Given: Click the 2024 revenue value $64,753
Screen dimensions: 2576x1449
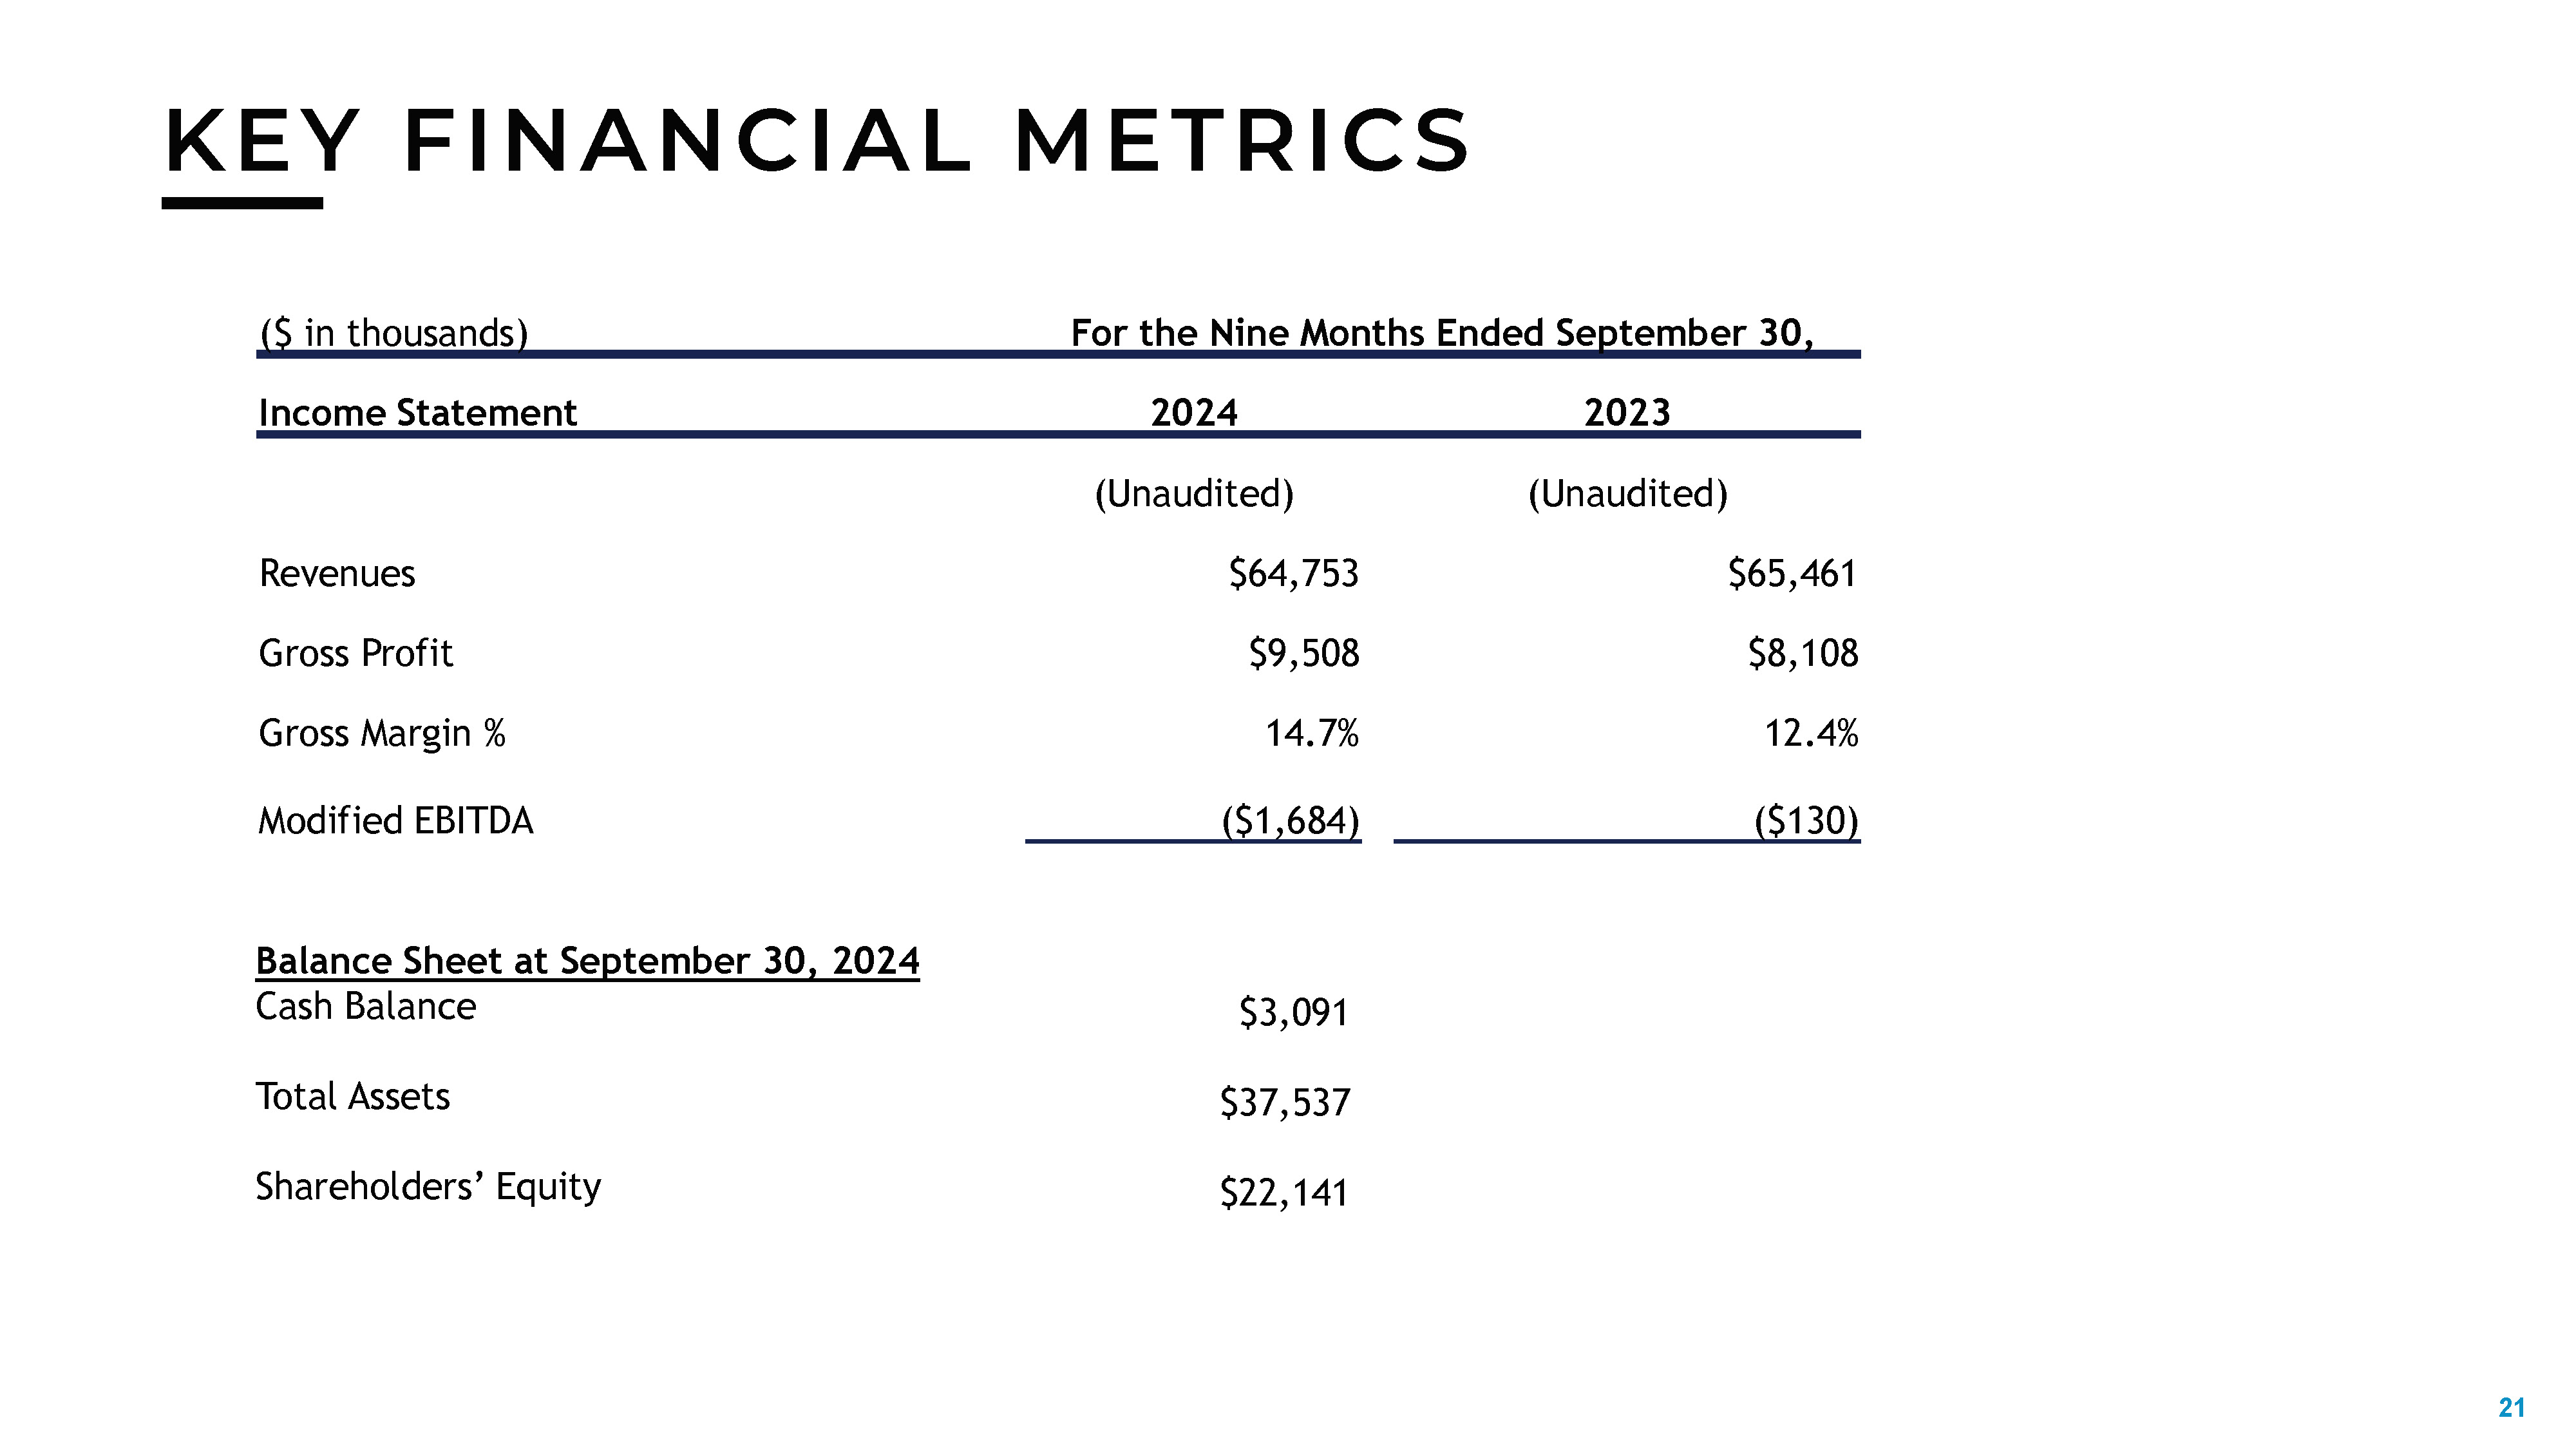Looking at the screenshot, I should [1293, 574].
